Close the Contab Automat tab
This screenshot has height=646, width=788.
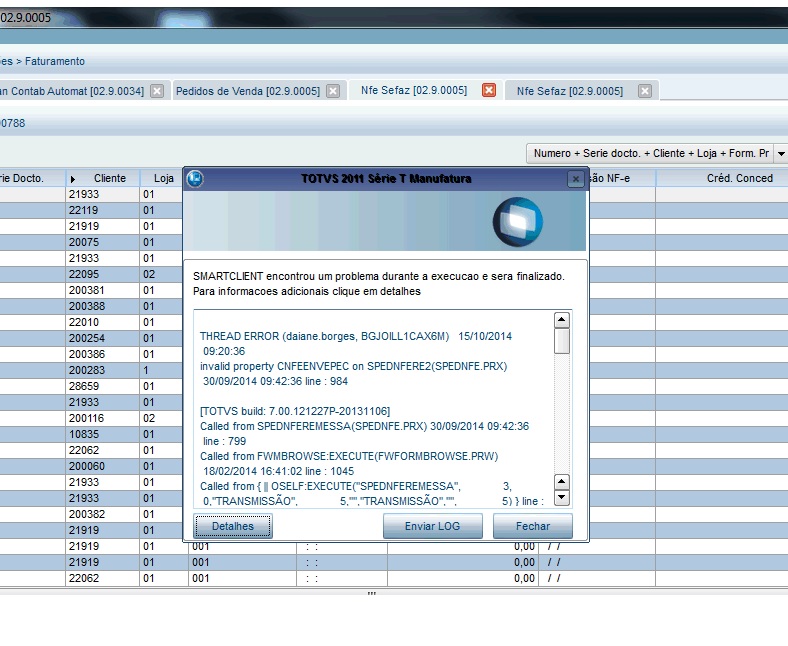157,91
